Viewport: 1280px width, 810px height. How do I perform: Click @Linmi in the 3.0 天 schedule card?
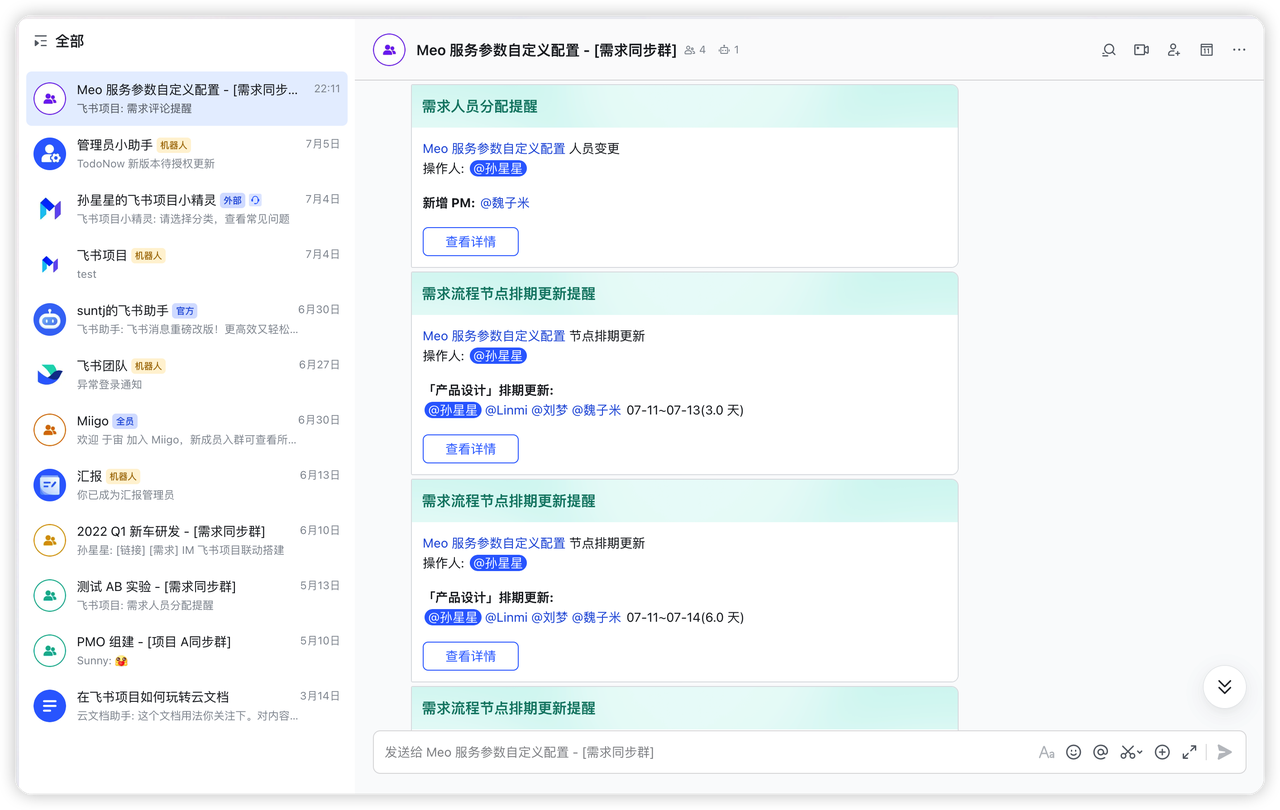click(506, 410)
